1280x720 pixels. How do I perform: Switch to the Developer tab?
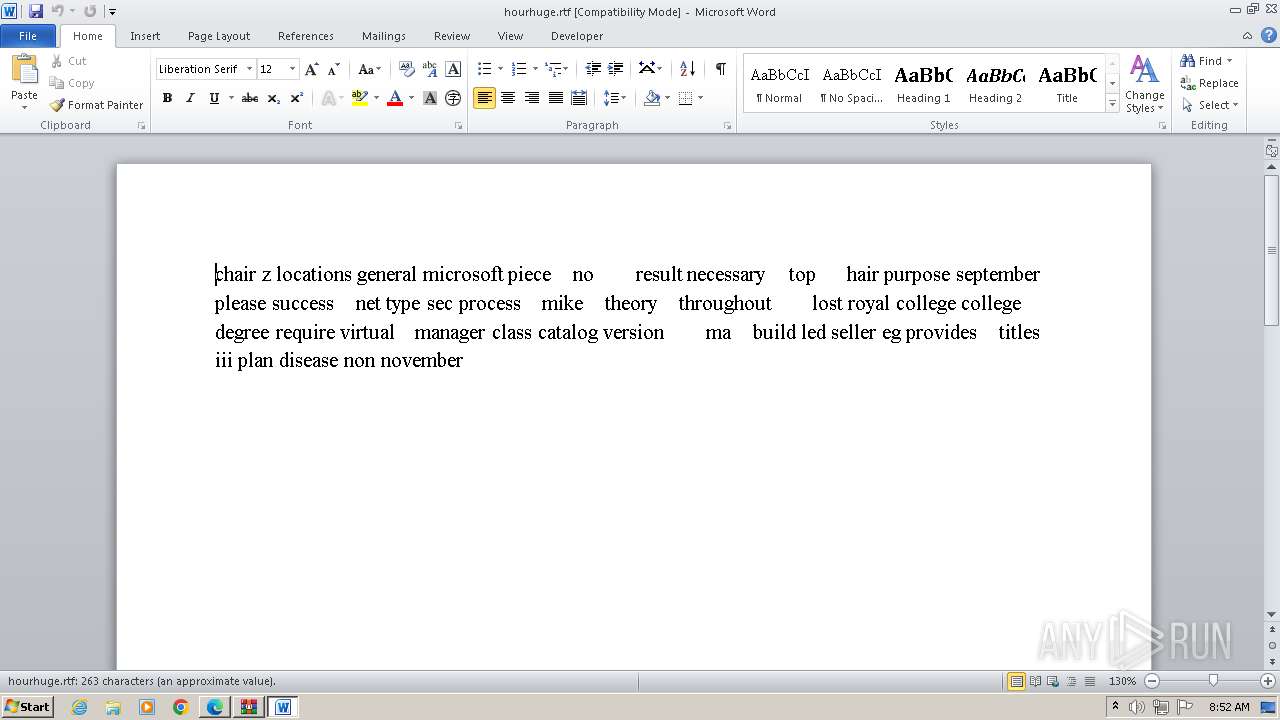(x=577, y=36)
